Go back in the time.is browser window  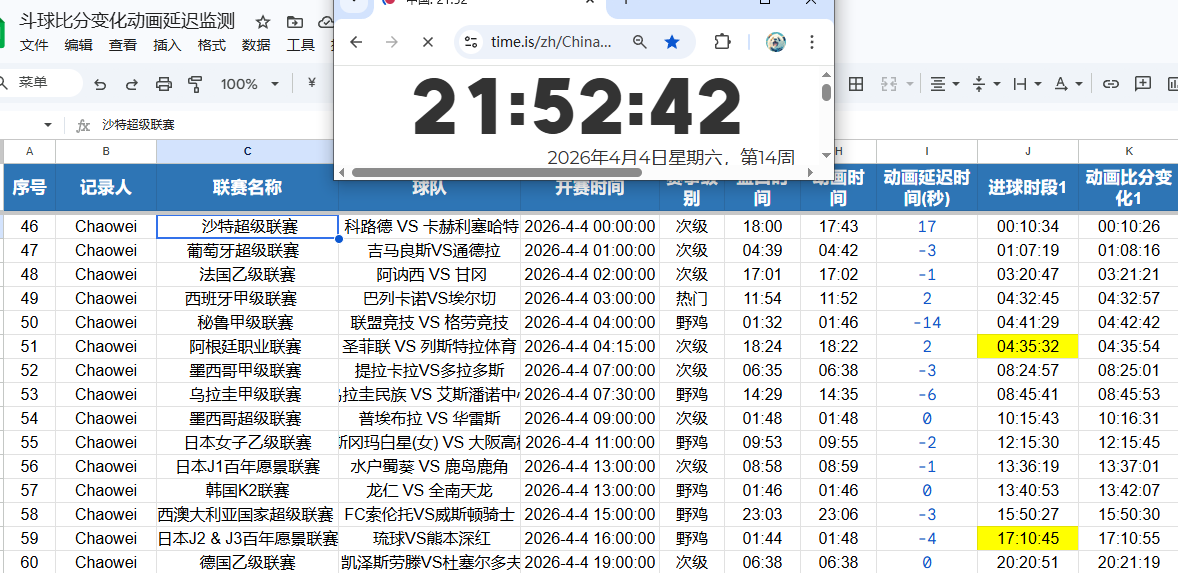point(356,42)
